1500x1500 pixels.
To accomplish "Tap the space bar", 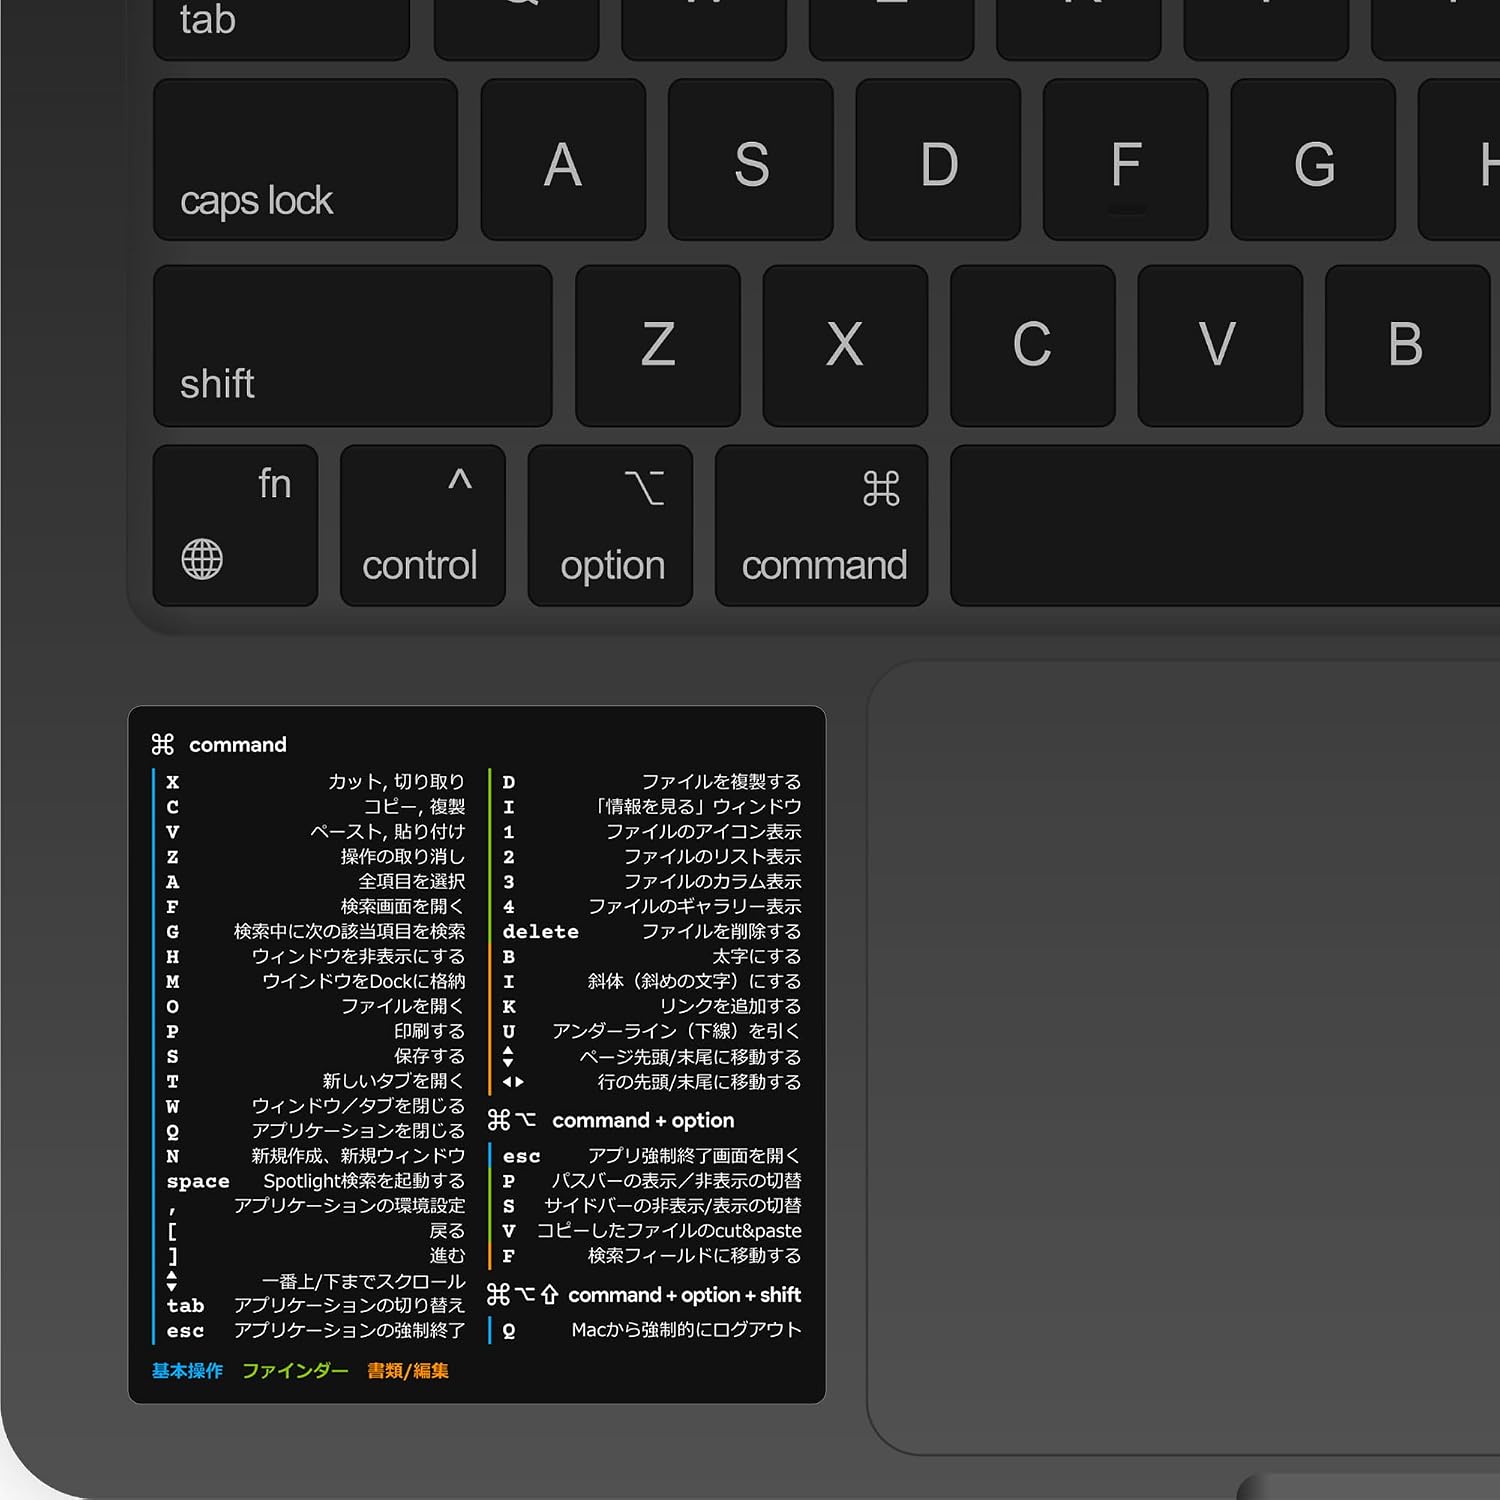I will click(x=1225, y=526).
